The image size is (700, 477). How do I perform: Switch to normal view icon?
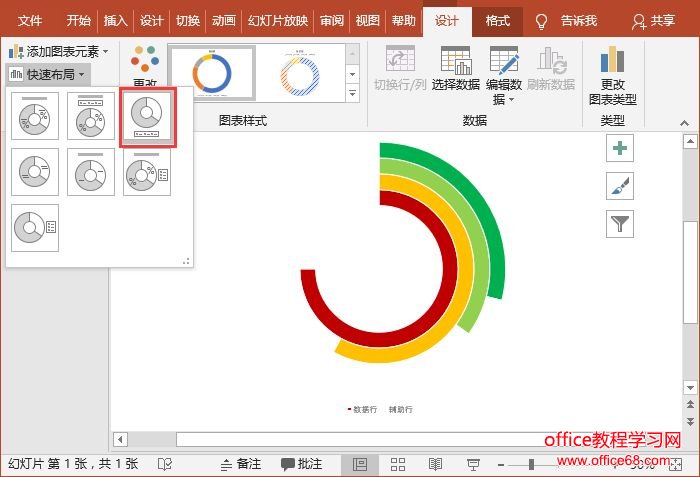pyautogui.click(x=360, y=464)
